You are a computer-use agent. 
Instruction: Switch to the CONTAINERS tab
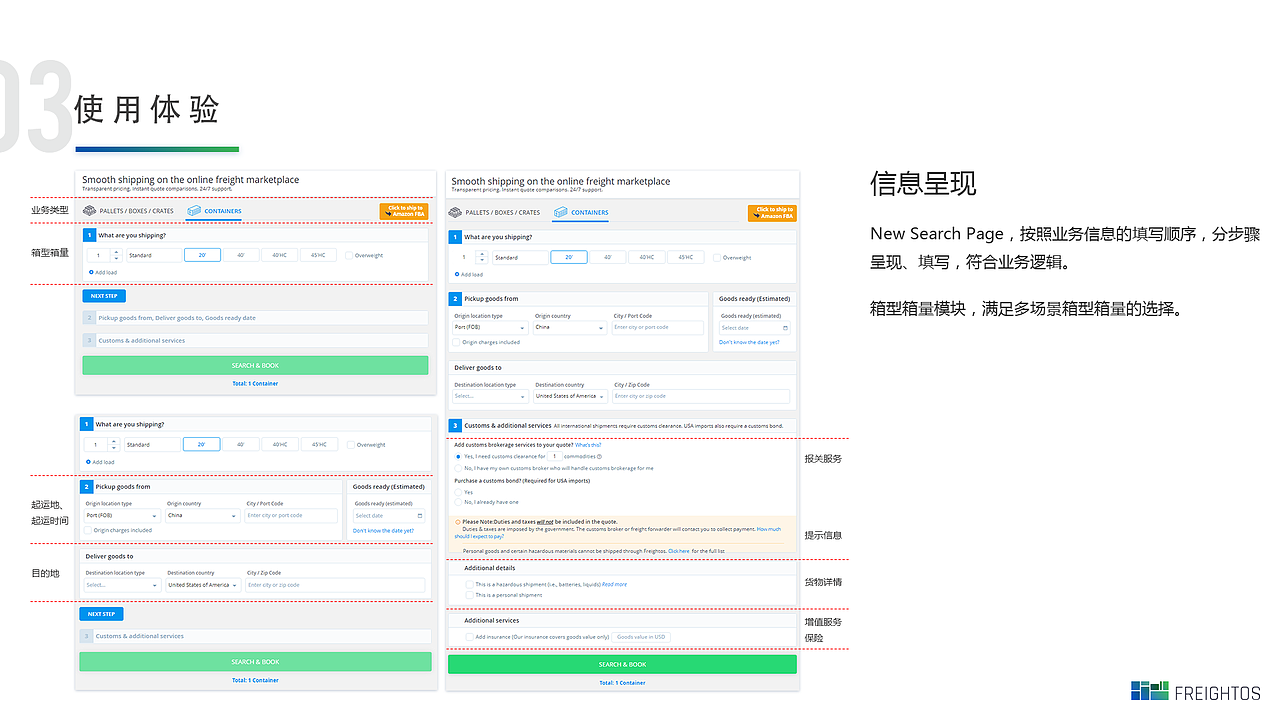(590, 212)
